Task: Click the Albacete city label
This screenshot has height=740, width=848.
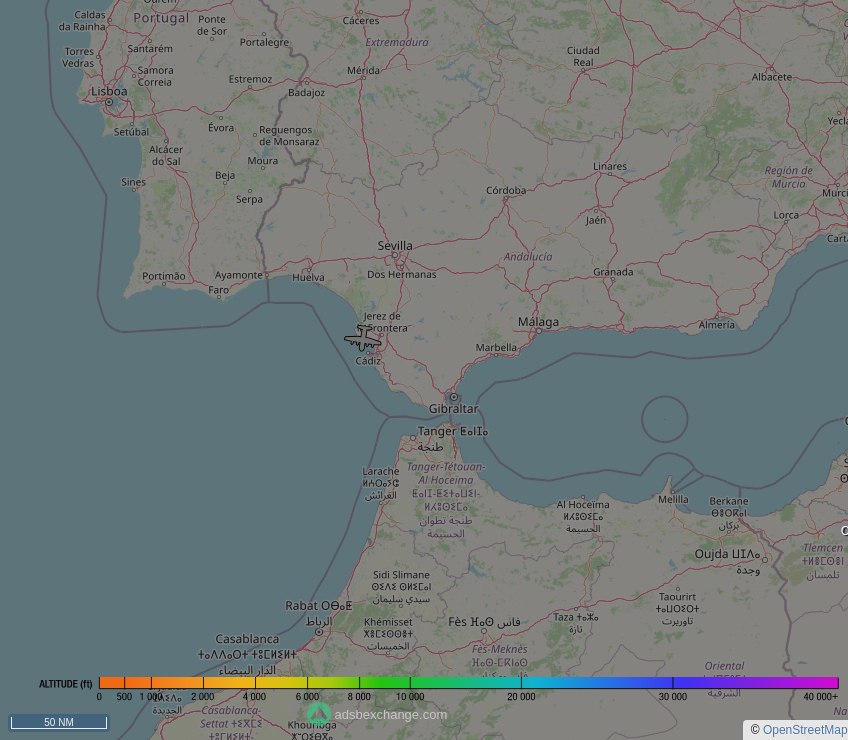Action: click(x=772, y=77)
